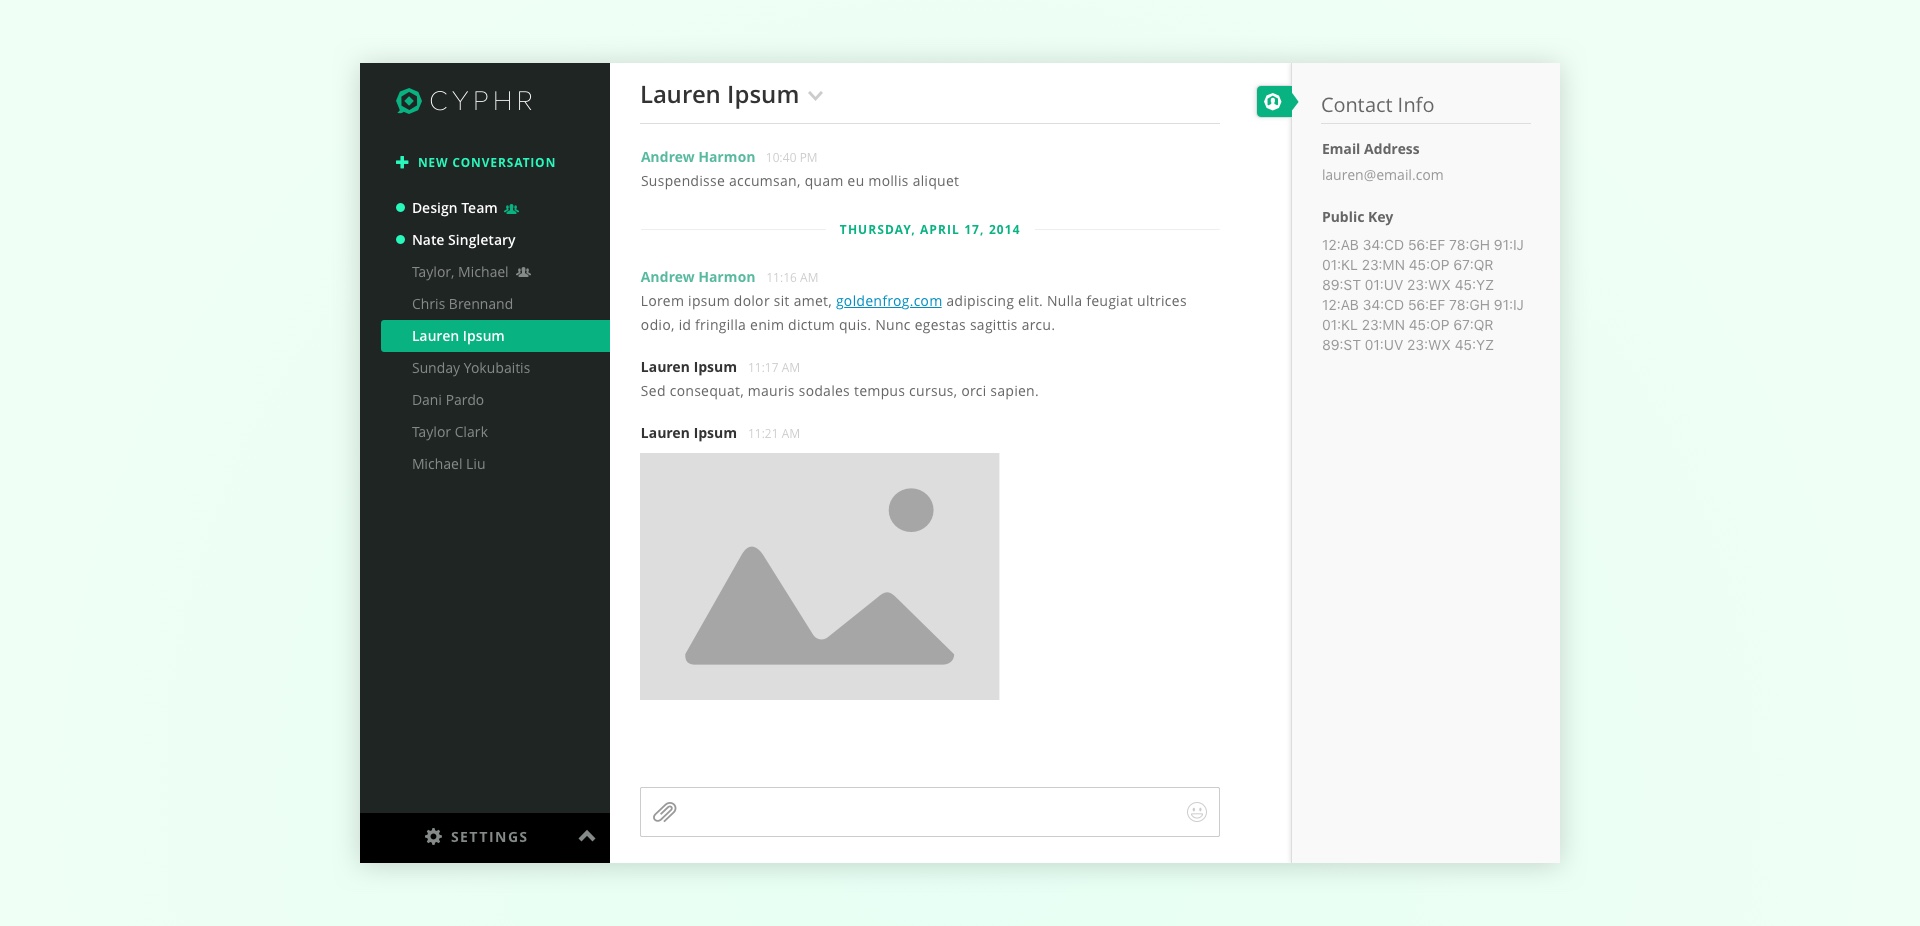Open the goldenfrog.com link

[889, 301]
